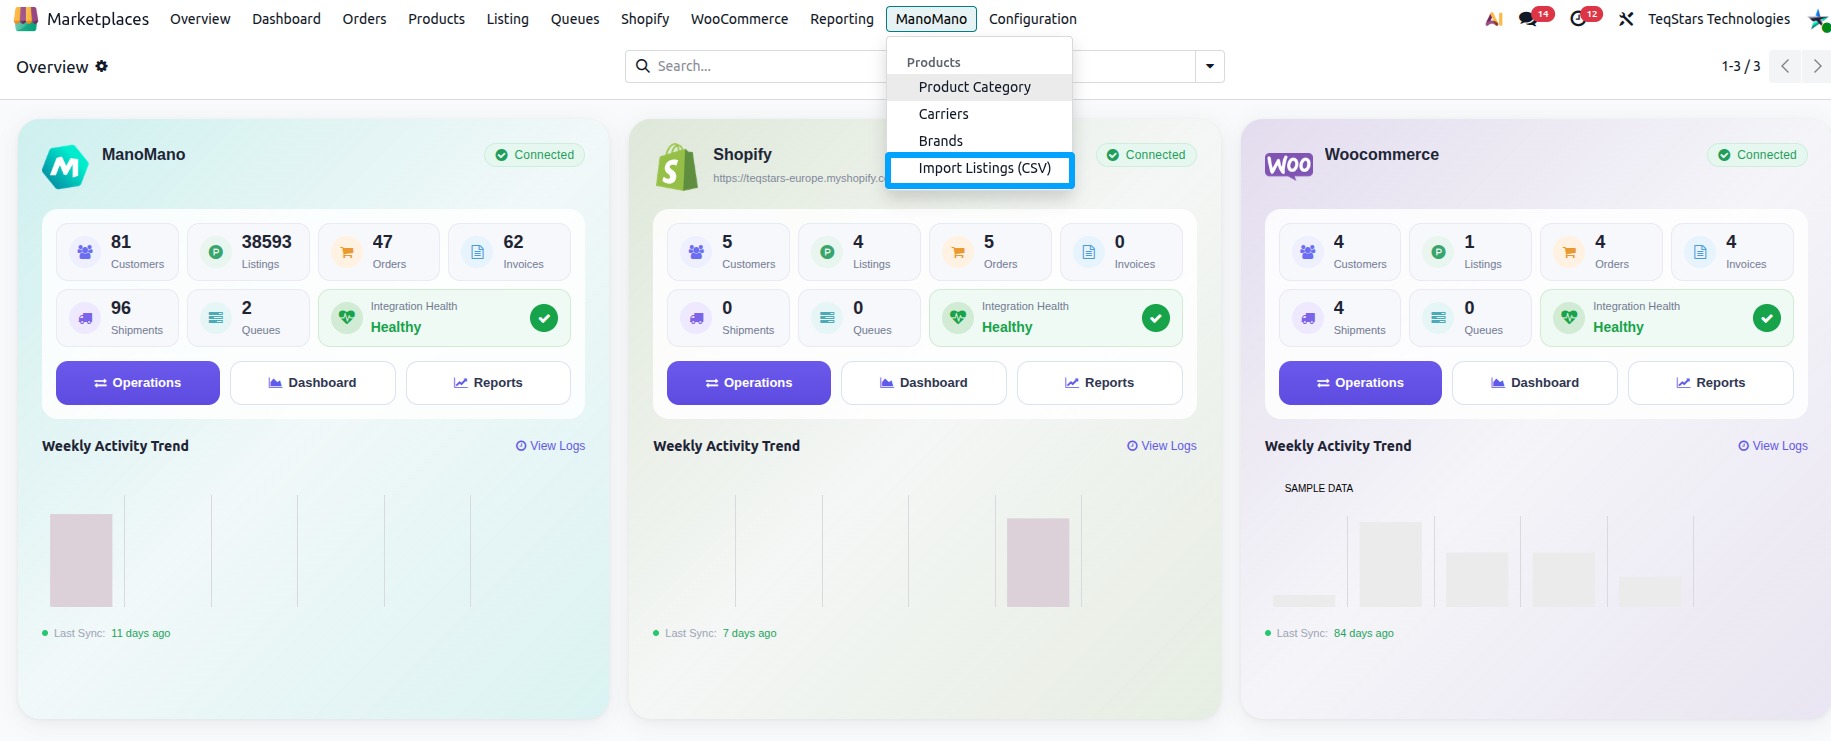Open the Shopify top menu
This screenshot has width=1831, height=741.
click(x=645, y=19)
